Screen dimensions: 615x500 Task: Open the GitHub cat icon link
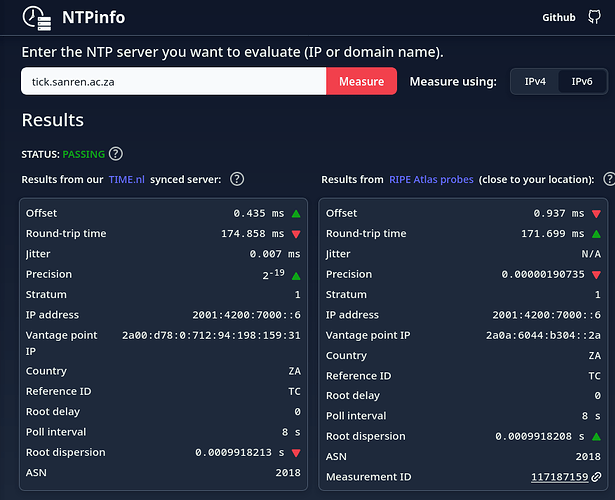[594, 17]
